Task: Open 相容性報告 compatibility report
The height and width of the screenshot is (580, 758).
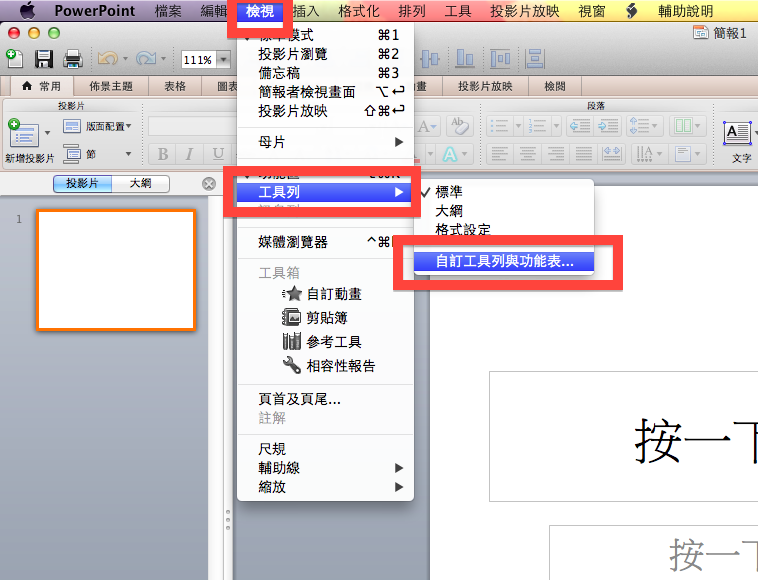Action: point(325,365)
